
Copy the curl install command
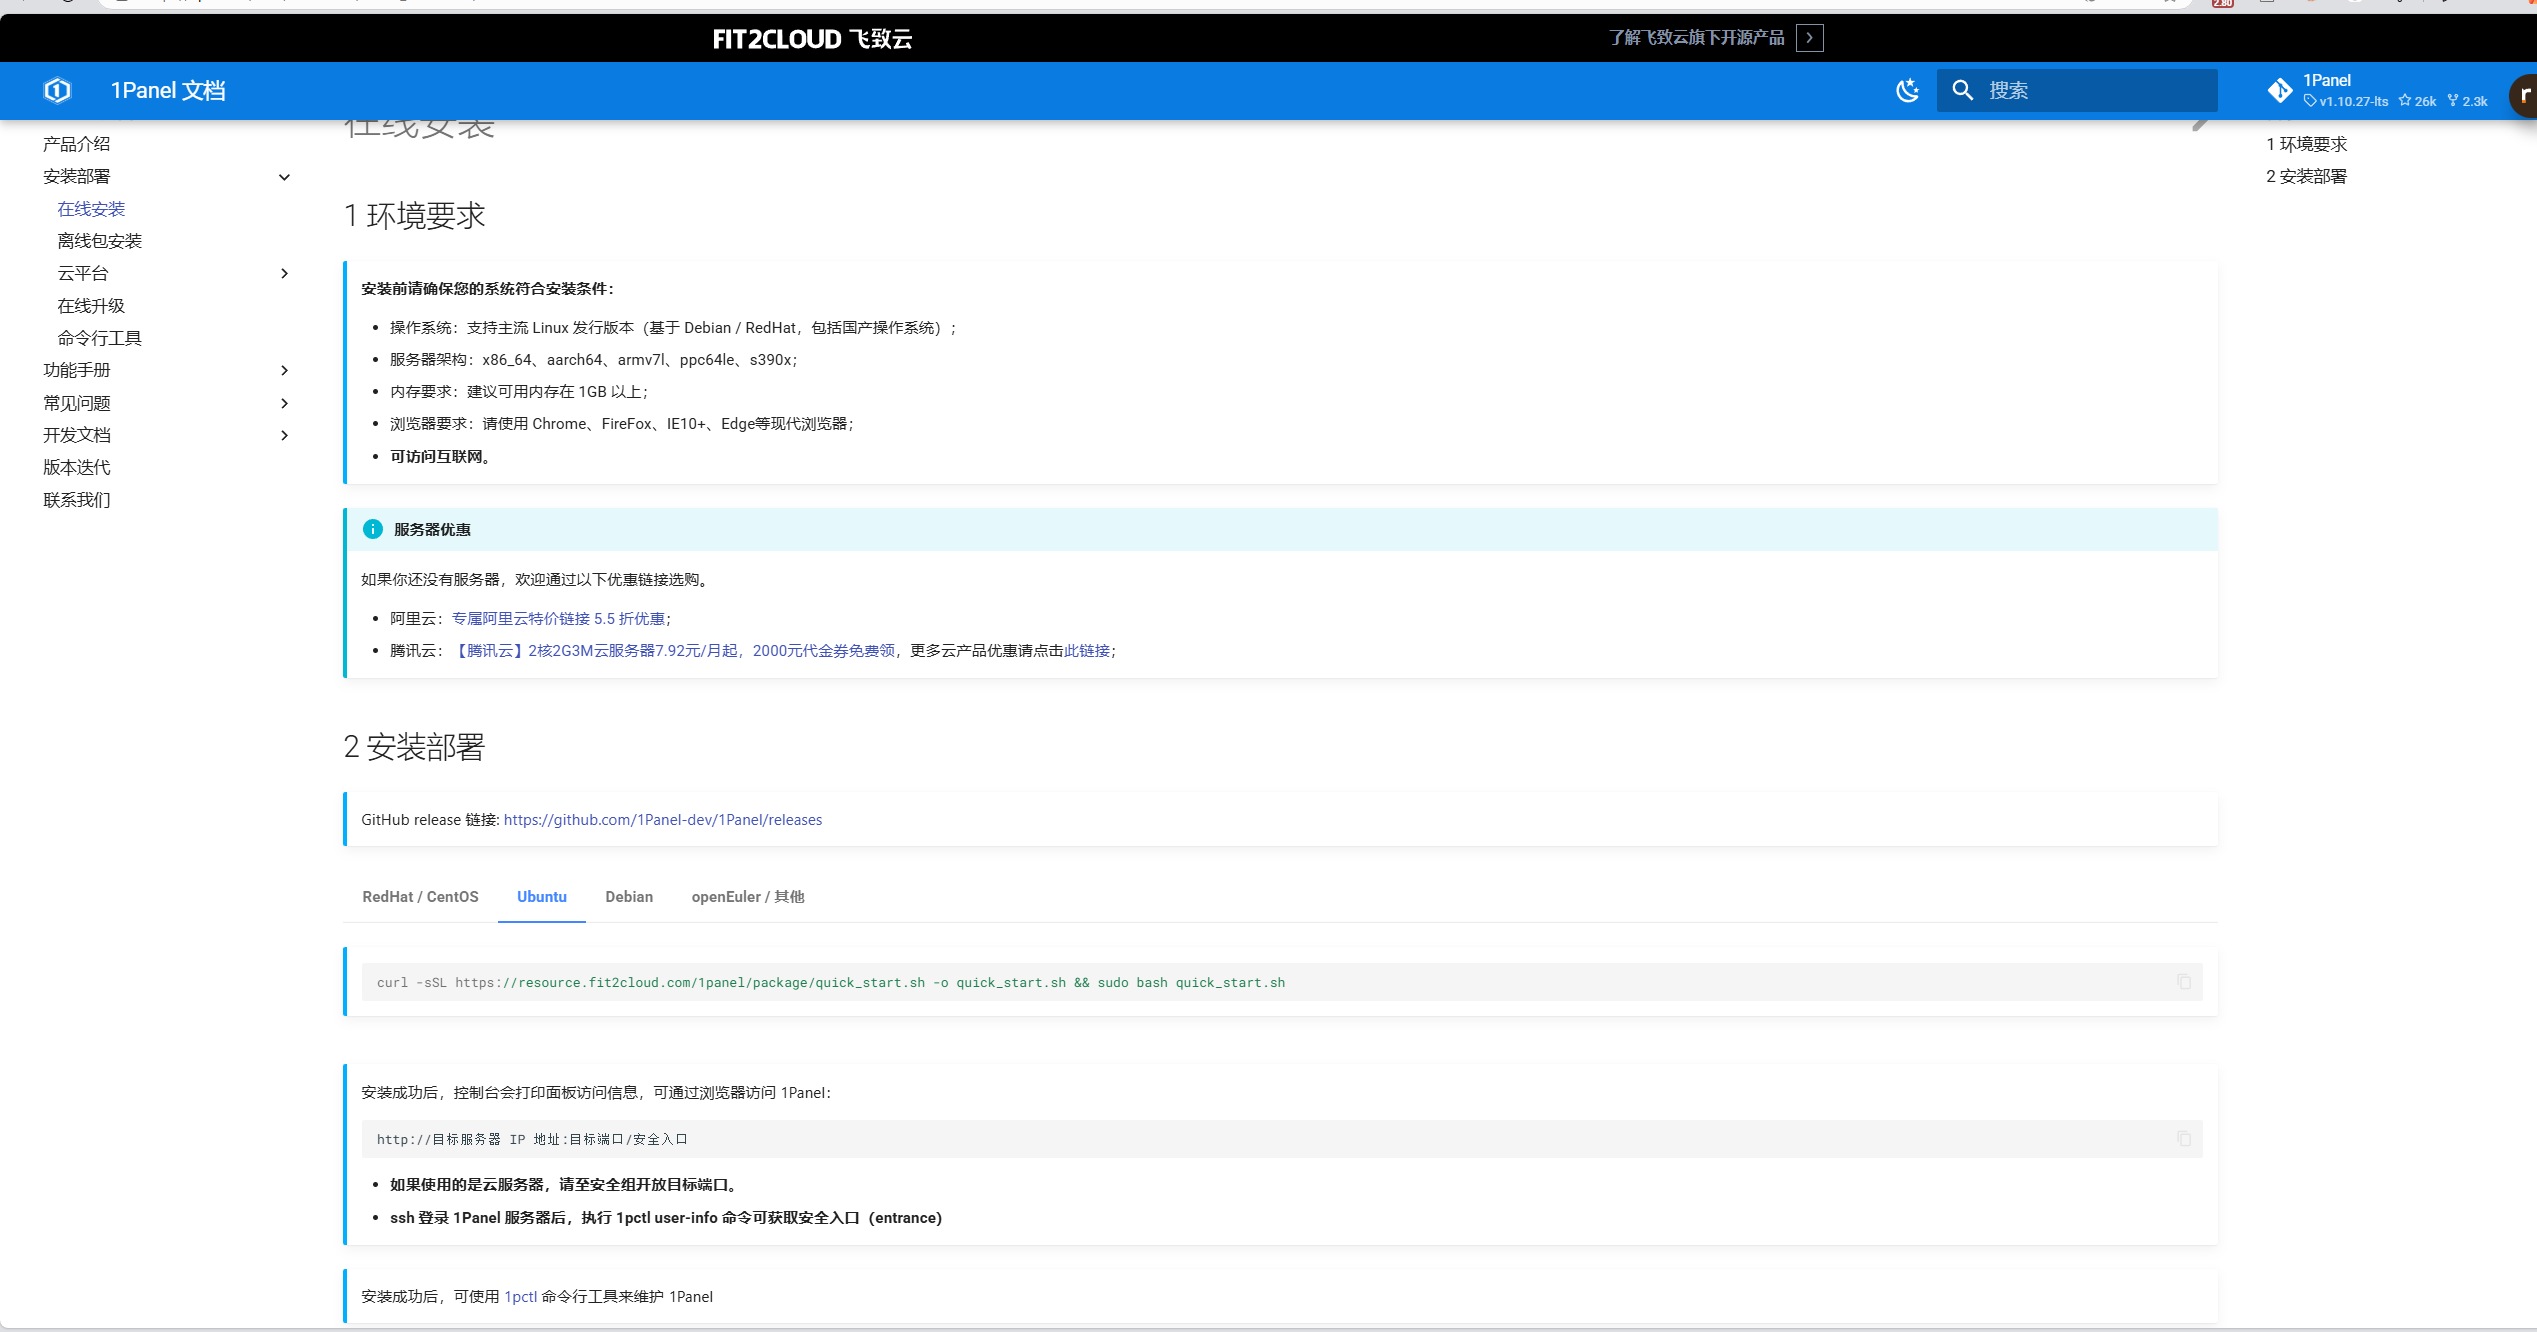(2184, 982)
